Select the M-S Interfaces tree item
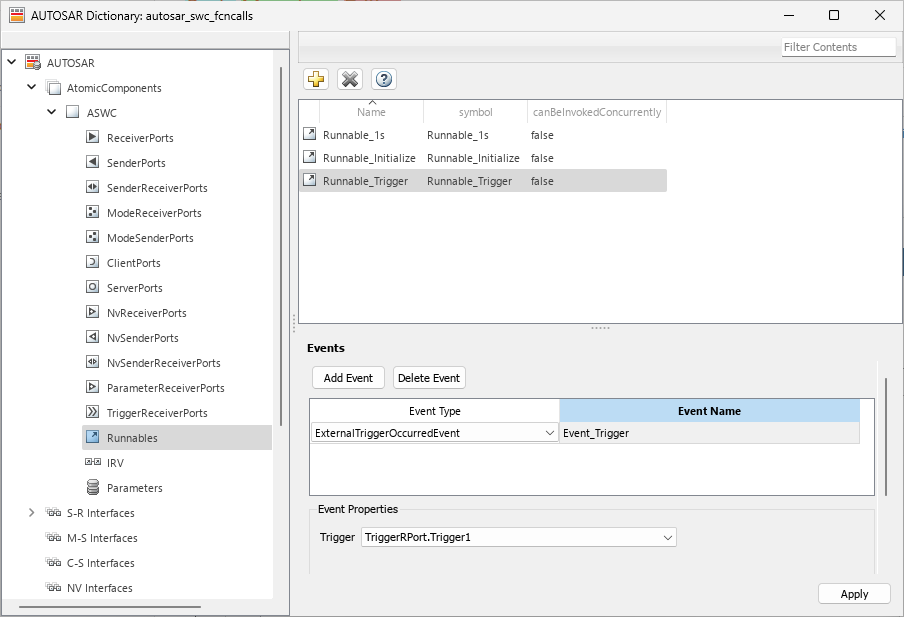Image resolution: width=904 pixels, height=617 pixels. coord(102,538)
